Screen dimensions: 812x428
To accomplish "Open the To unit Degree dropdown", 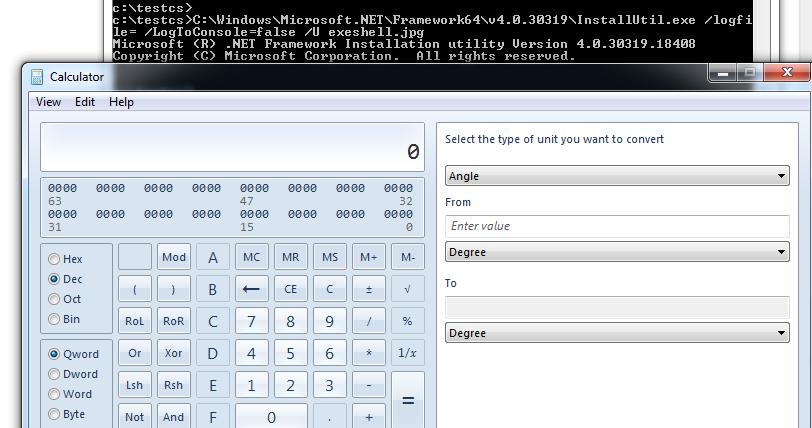I will tap(617, 333).
